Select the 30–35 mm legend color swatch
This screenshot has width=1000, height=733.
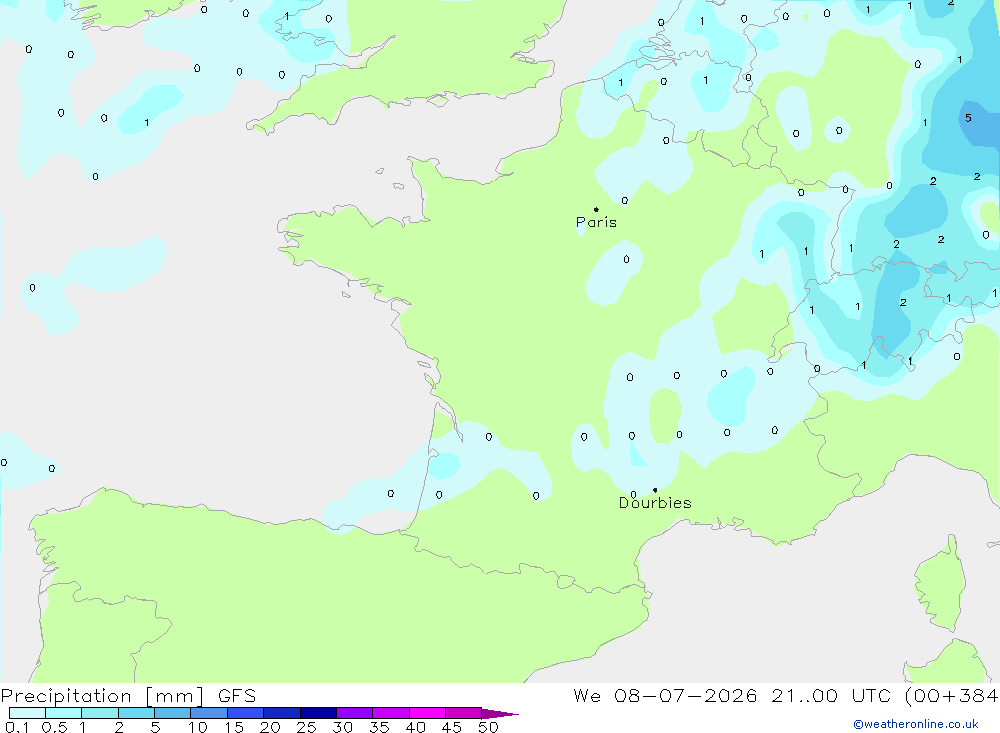[x=355, y=713]
